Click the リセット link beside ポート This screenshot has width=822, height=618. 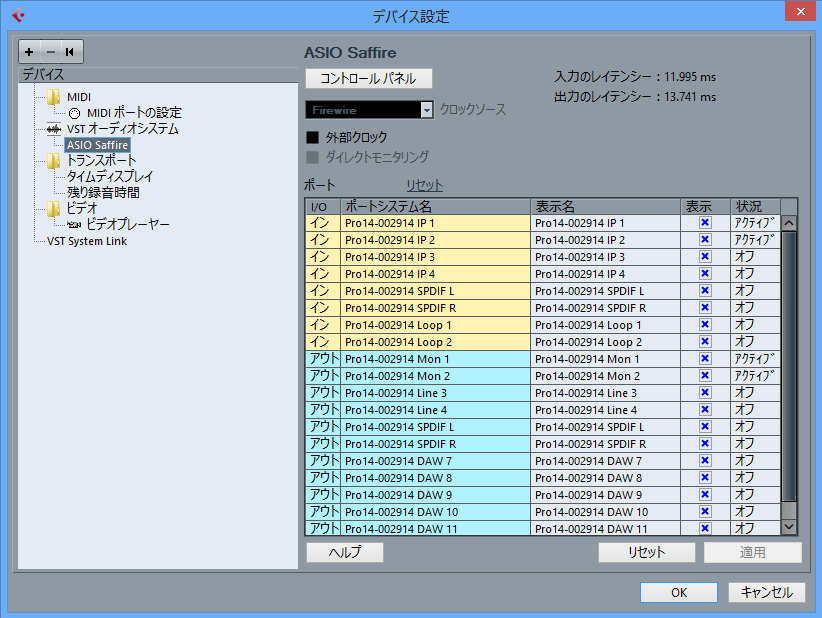click(x=425, y=185)
